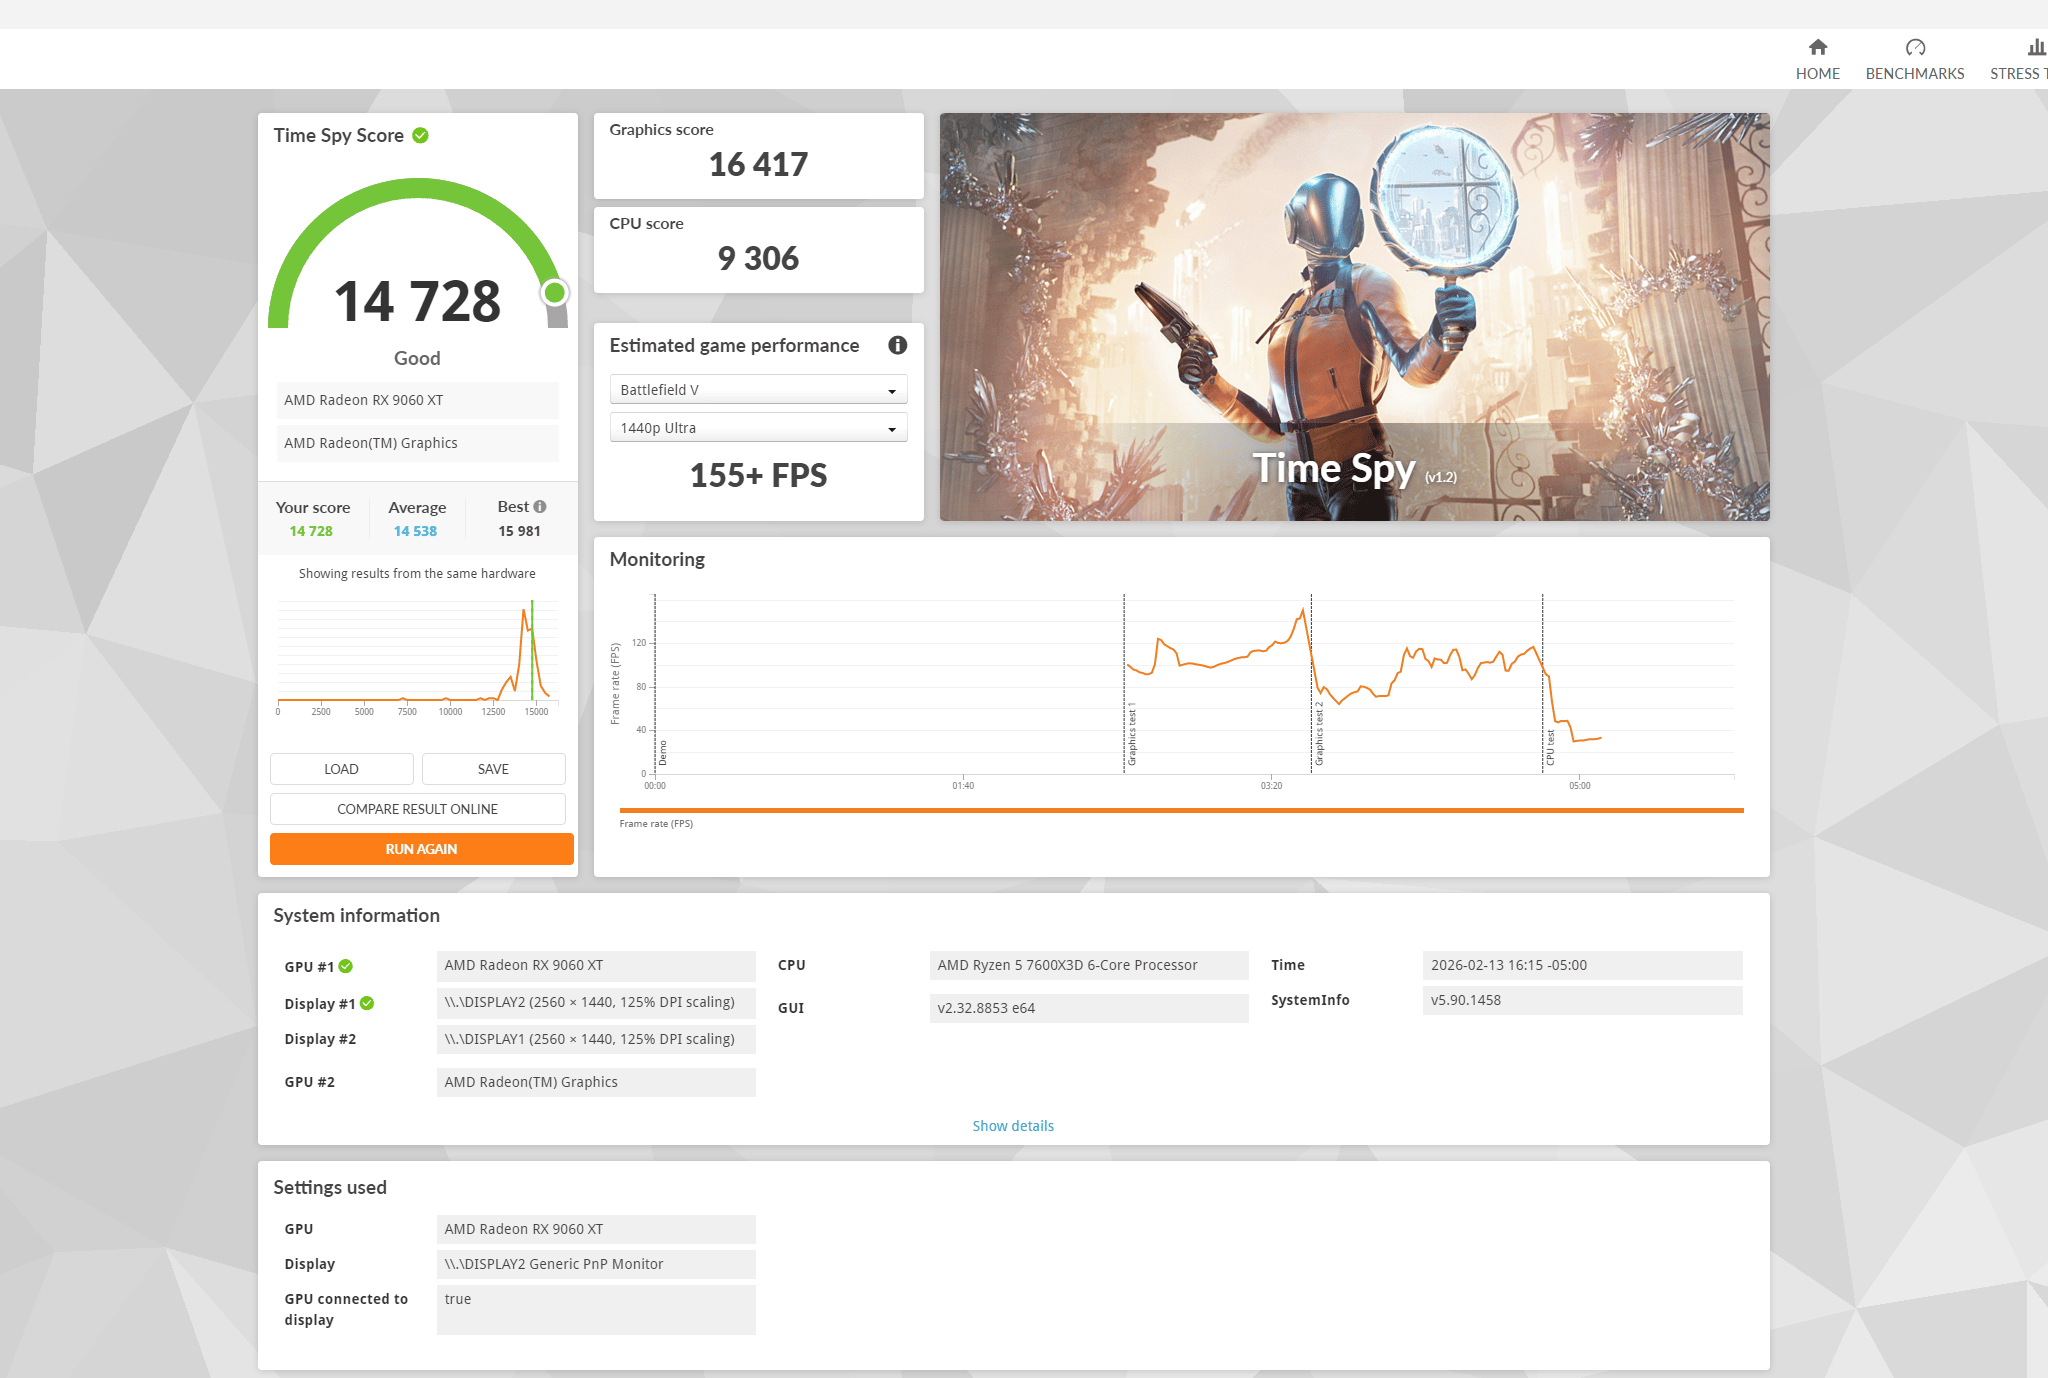Viewport: 2048px width, 1378px height.
Task: Click the green check next to Display #1
Action: 367,1003
